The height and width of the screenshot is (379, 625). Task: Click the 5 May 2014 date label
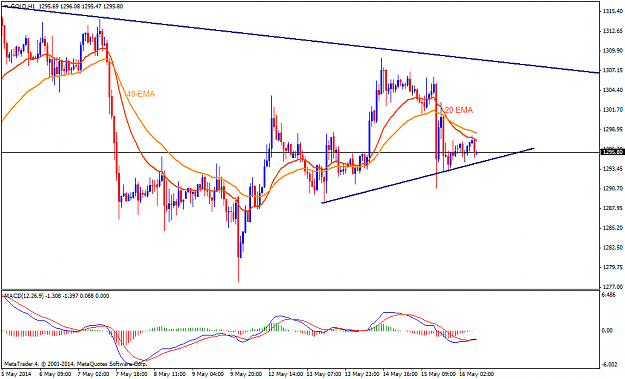pyautogui.click(x=15, y=374)
